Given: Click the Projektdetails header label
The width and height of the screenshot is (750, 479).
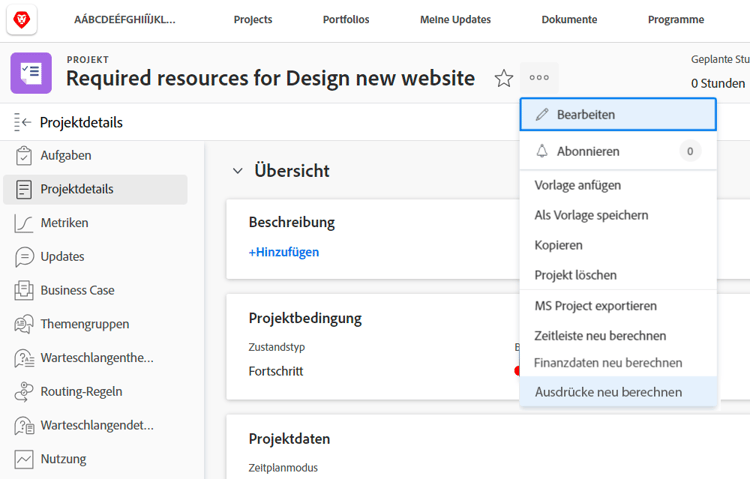Looking at the screenshot, I should point(81,123).
